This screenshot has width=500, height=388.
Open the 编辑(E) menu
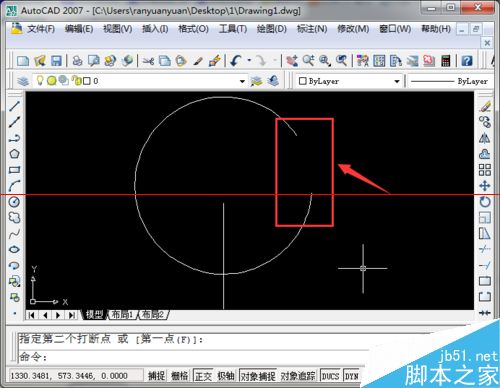79,29
